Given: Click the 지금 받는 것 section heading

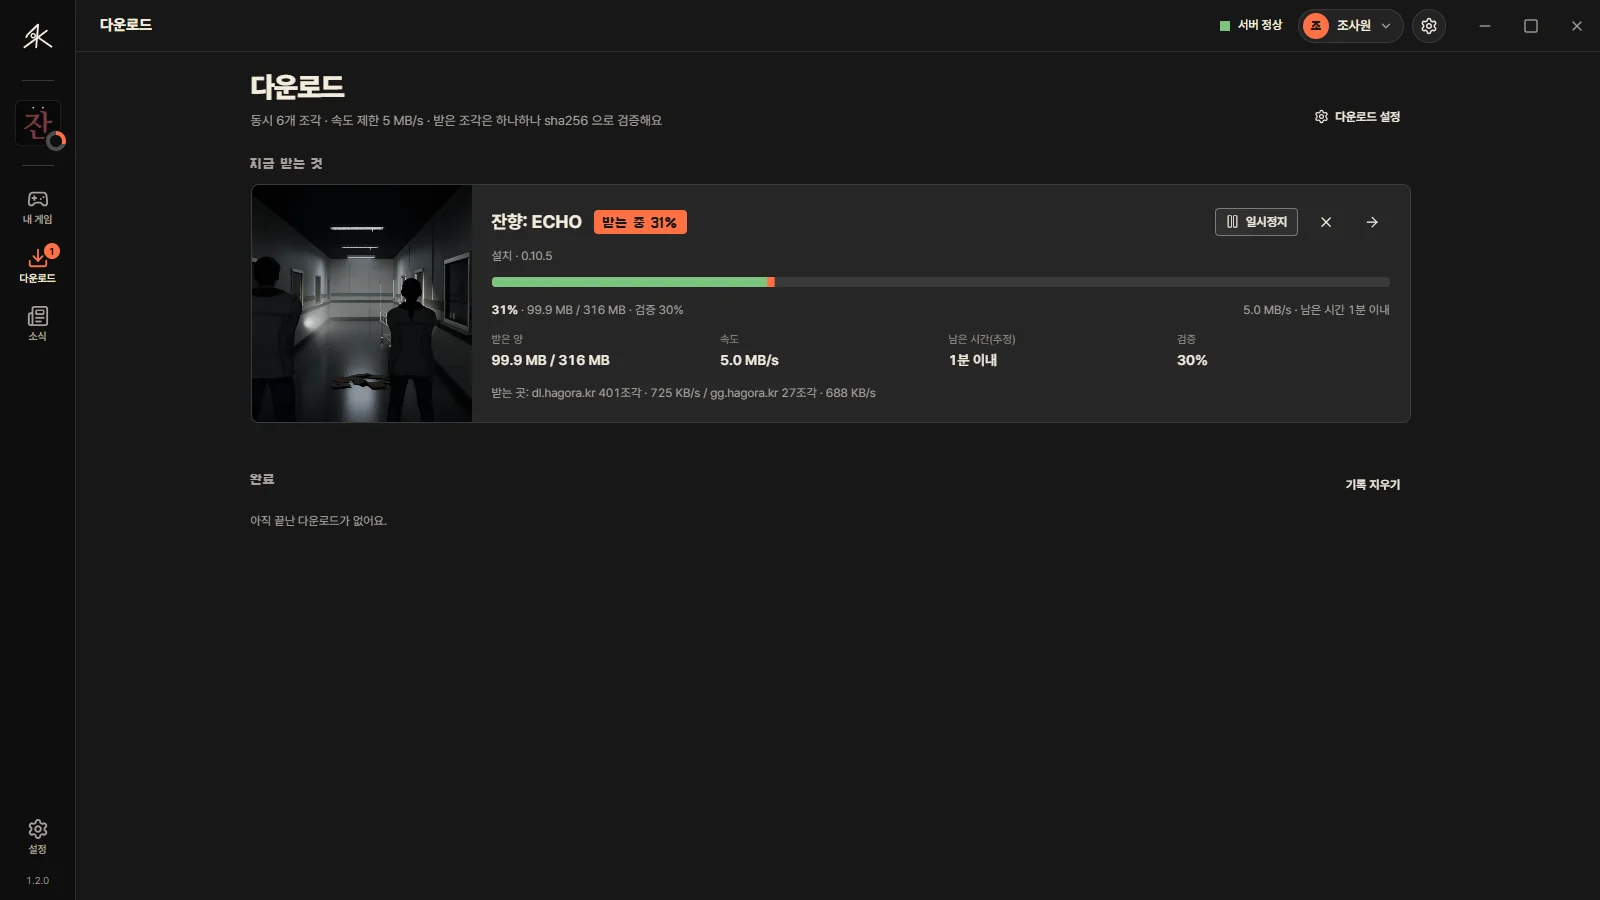Looking at the screenshot, I should (x=286, y=163).
